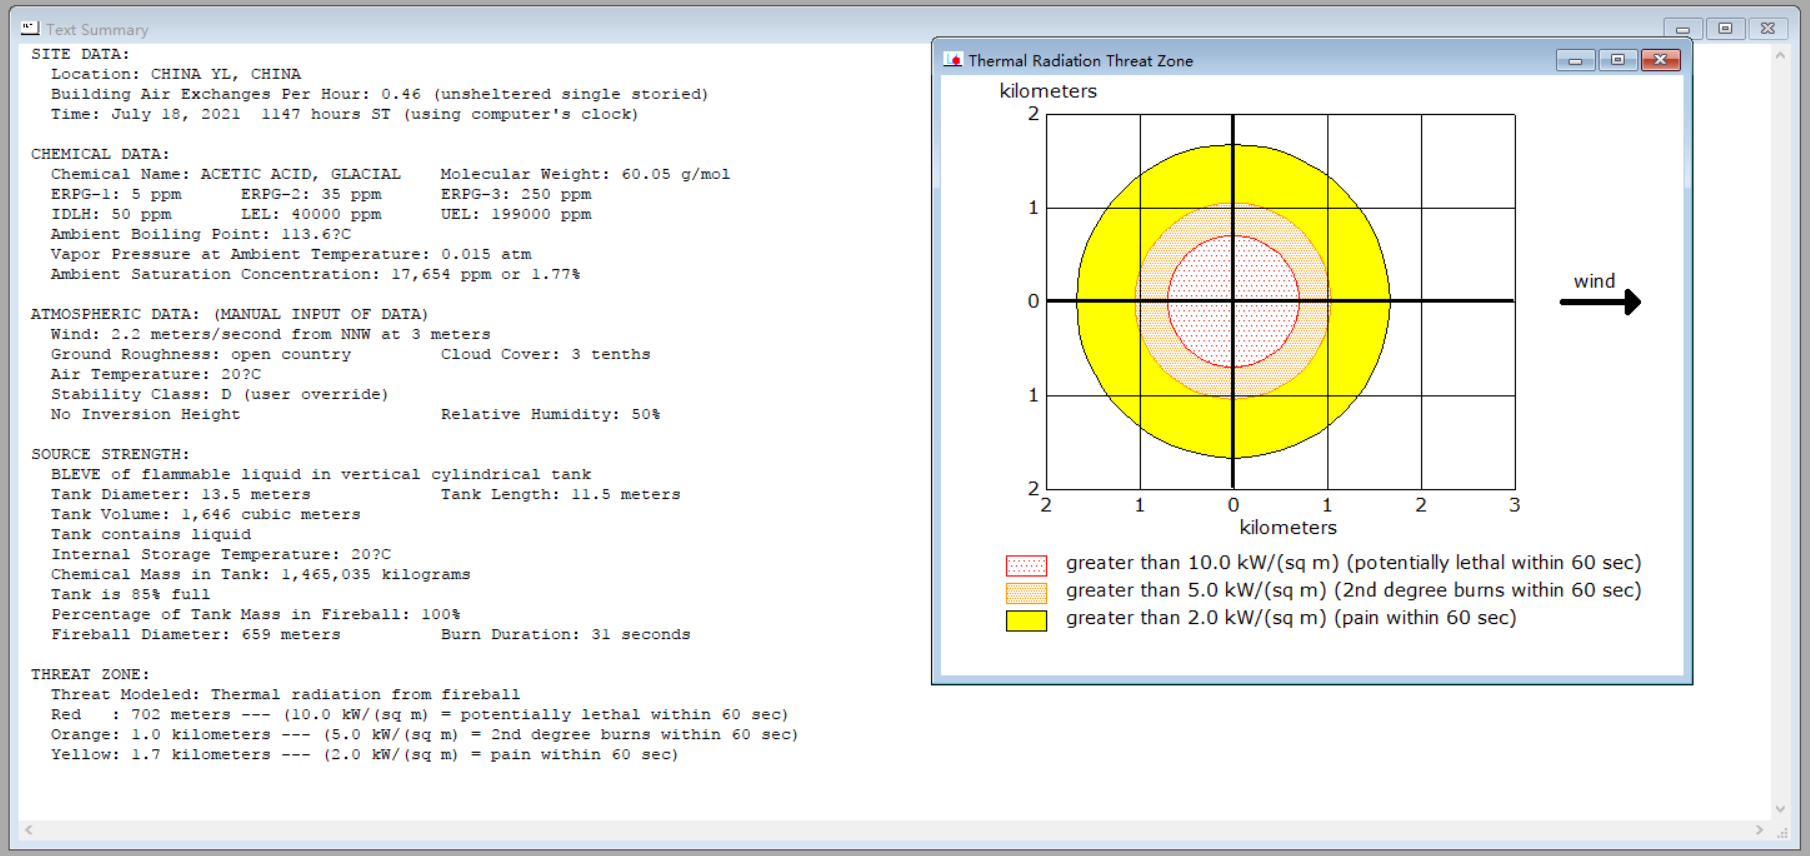Click the 'Time: July 18, 2021' line
The image size is (1810, 856).
point(345,114)
